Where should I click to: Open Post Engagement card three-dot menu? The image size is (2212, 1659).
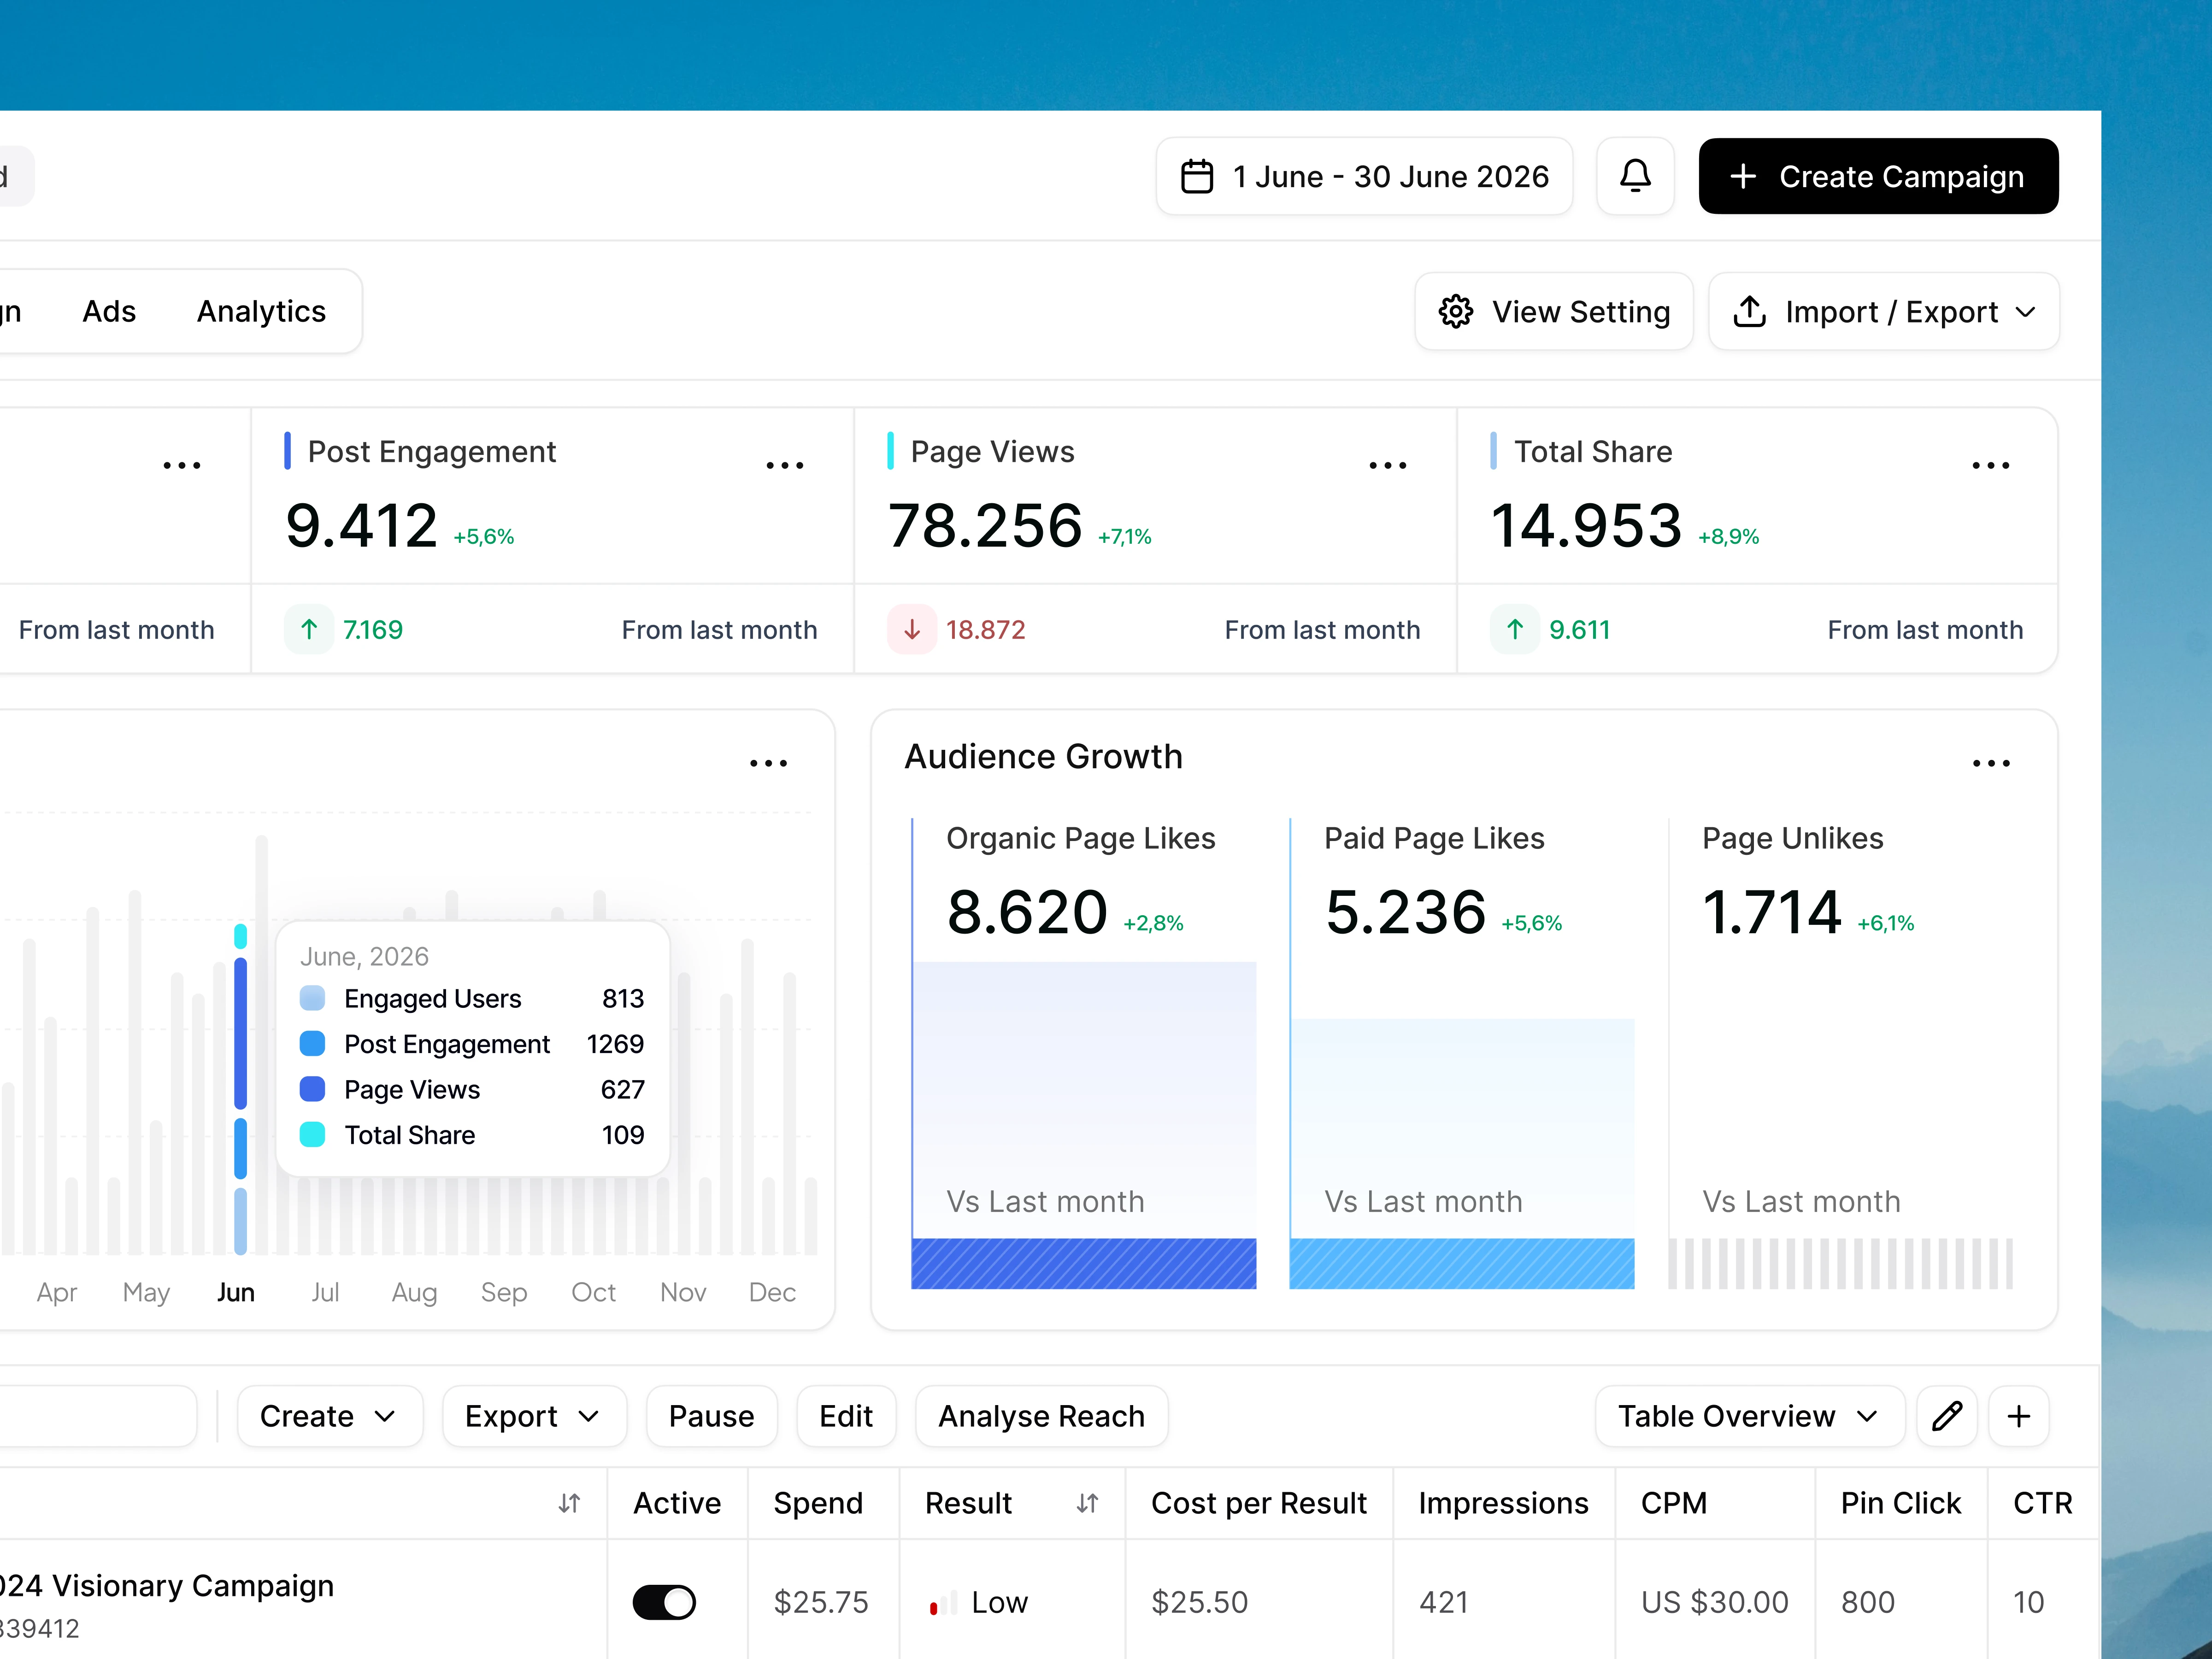[x=784, y=465]
